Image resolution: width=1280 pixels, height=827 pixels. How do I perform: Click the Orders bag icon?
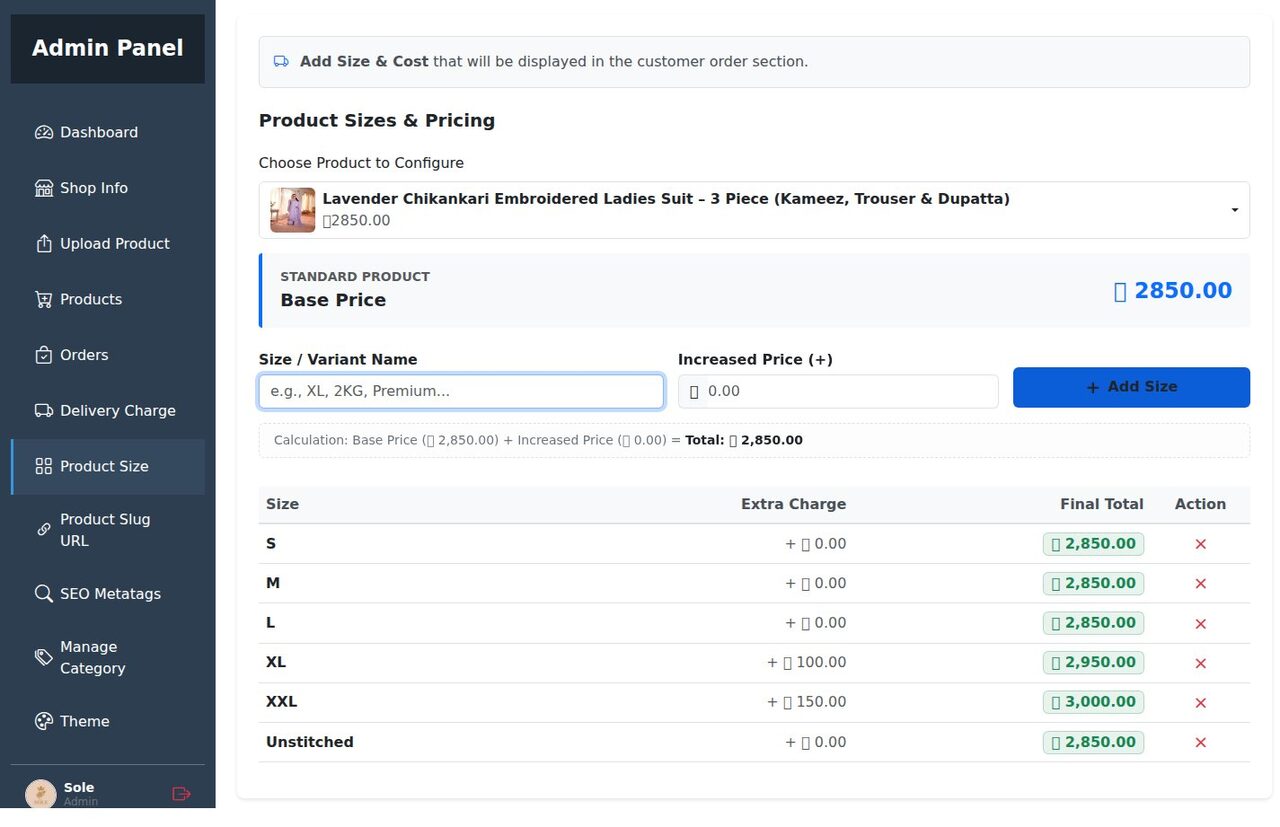(43, 355)
